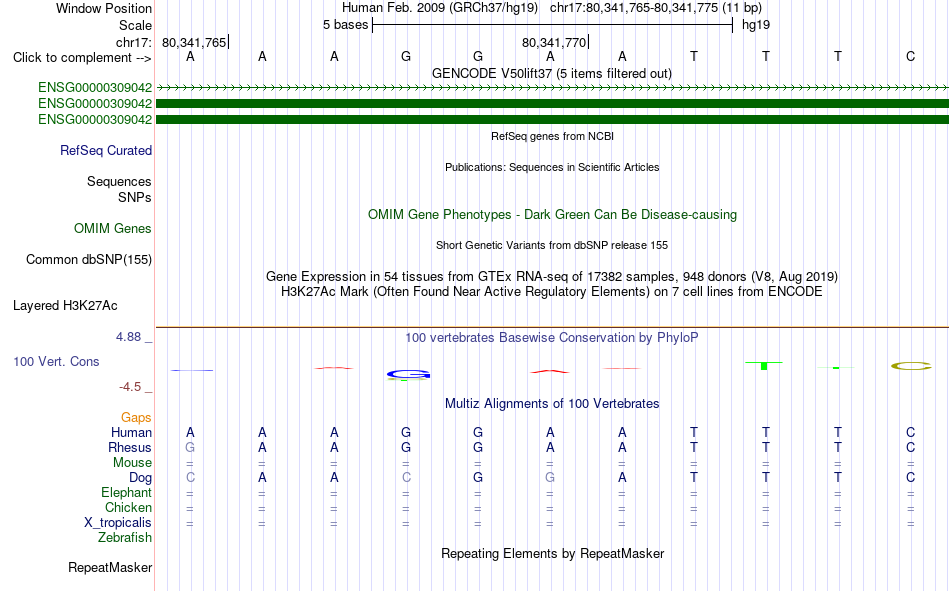
Task: Click the X_tropicalis species label
Action: point(118,523)
